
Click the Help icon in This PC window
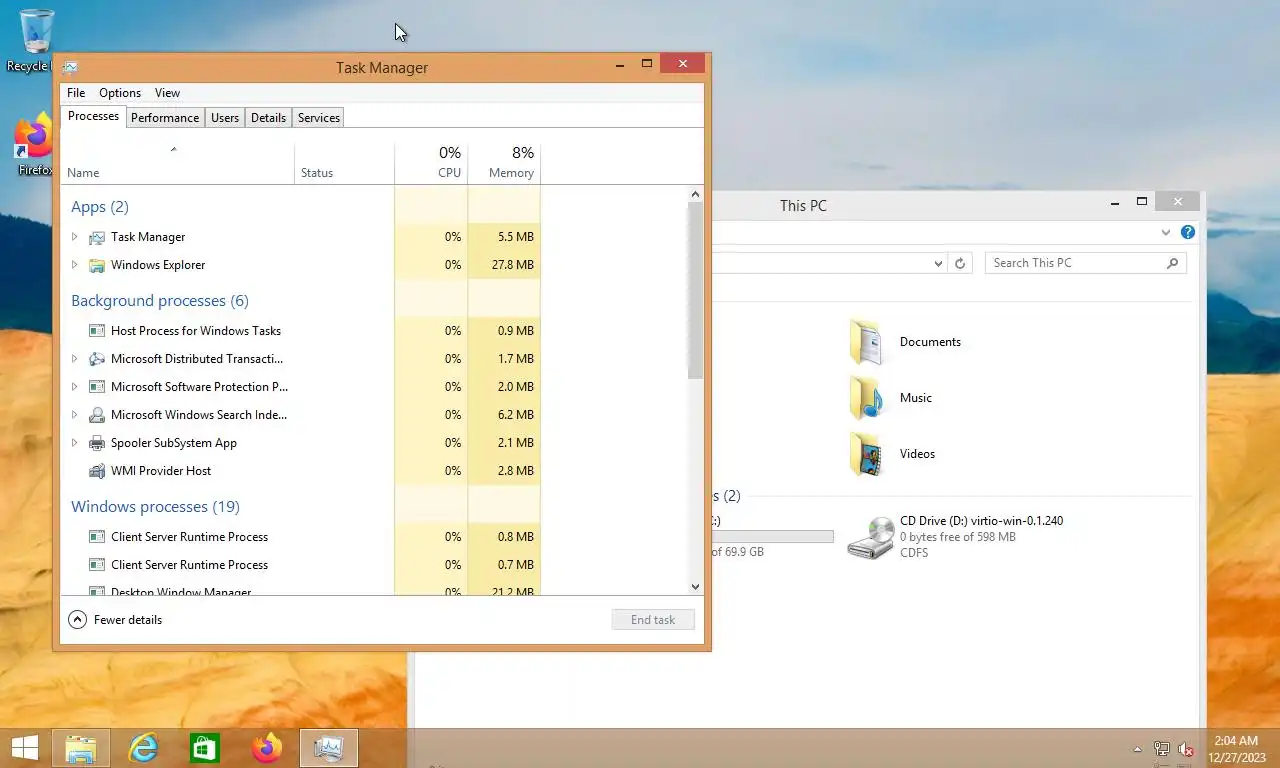coord(1188,232)
